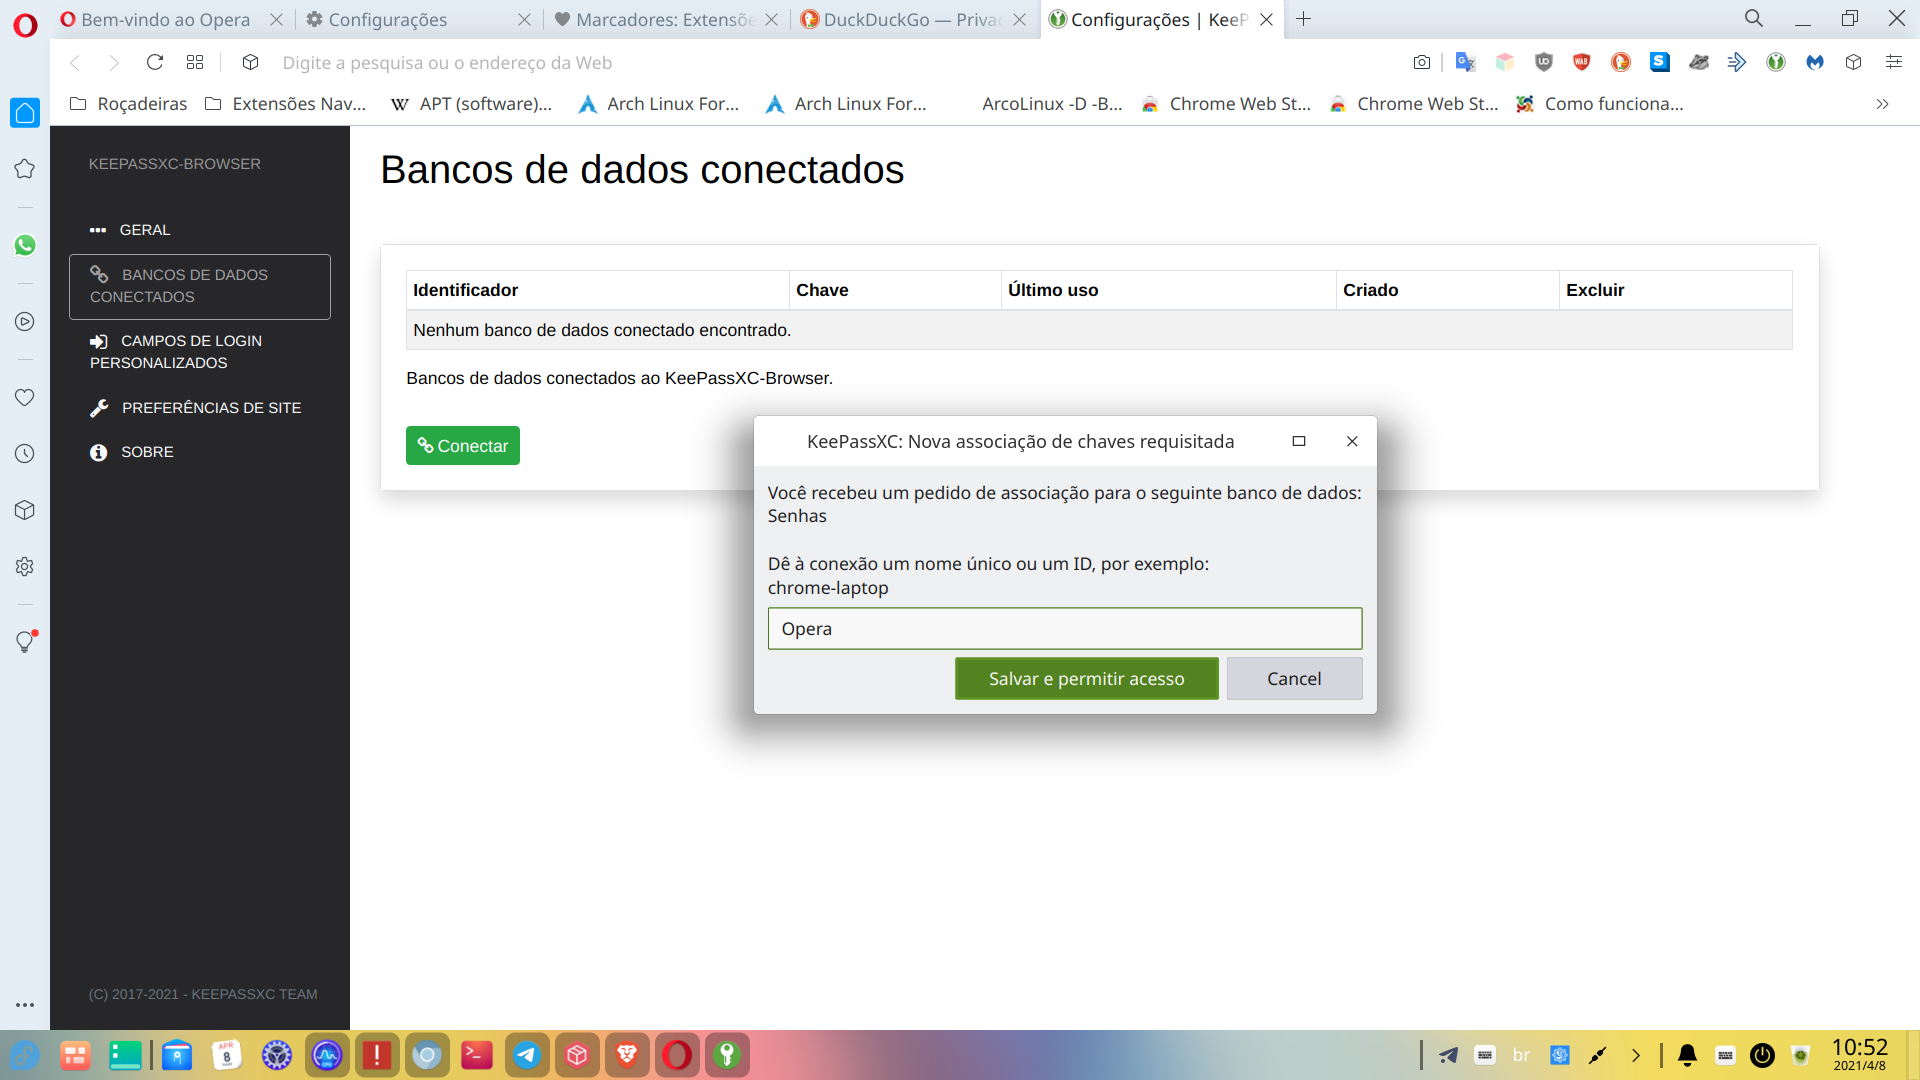Open the DuckDuckGo Privacy Essentials extension
Image resolution: width=1920 pixels, height=1080 pixels.
[x=1621, y=62]
